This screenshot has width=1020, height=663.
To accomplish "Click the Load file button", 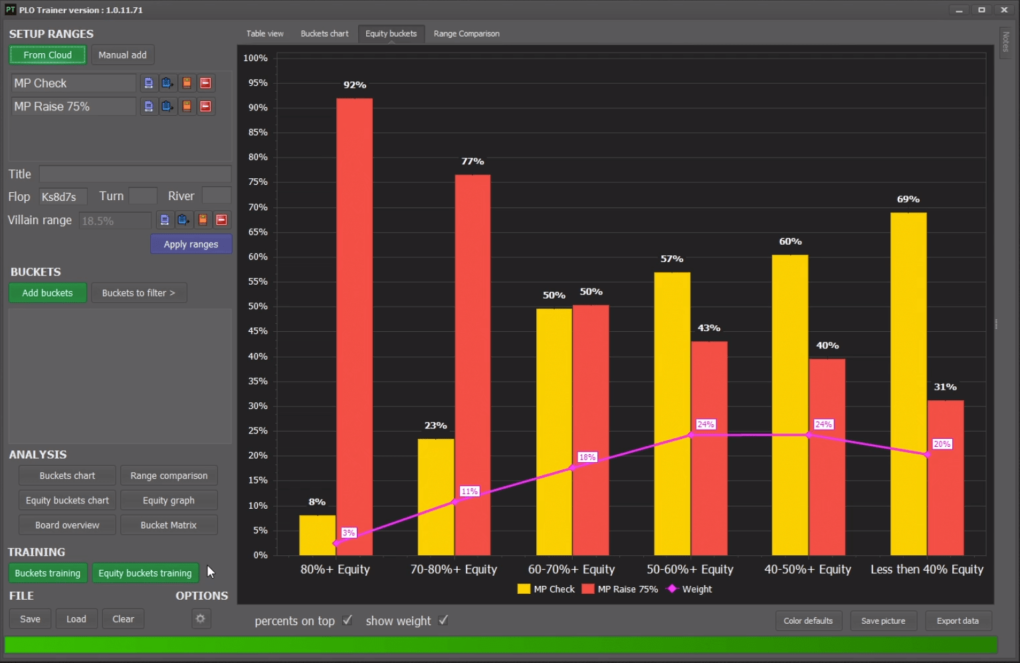I will pyautogui.click(x=76, y=619).
